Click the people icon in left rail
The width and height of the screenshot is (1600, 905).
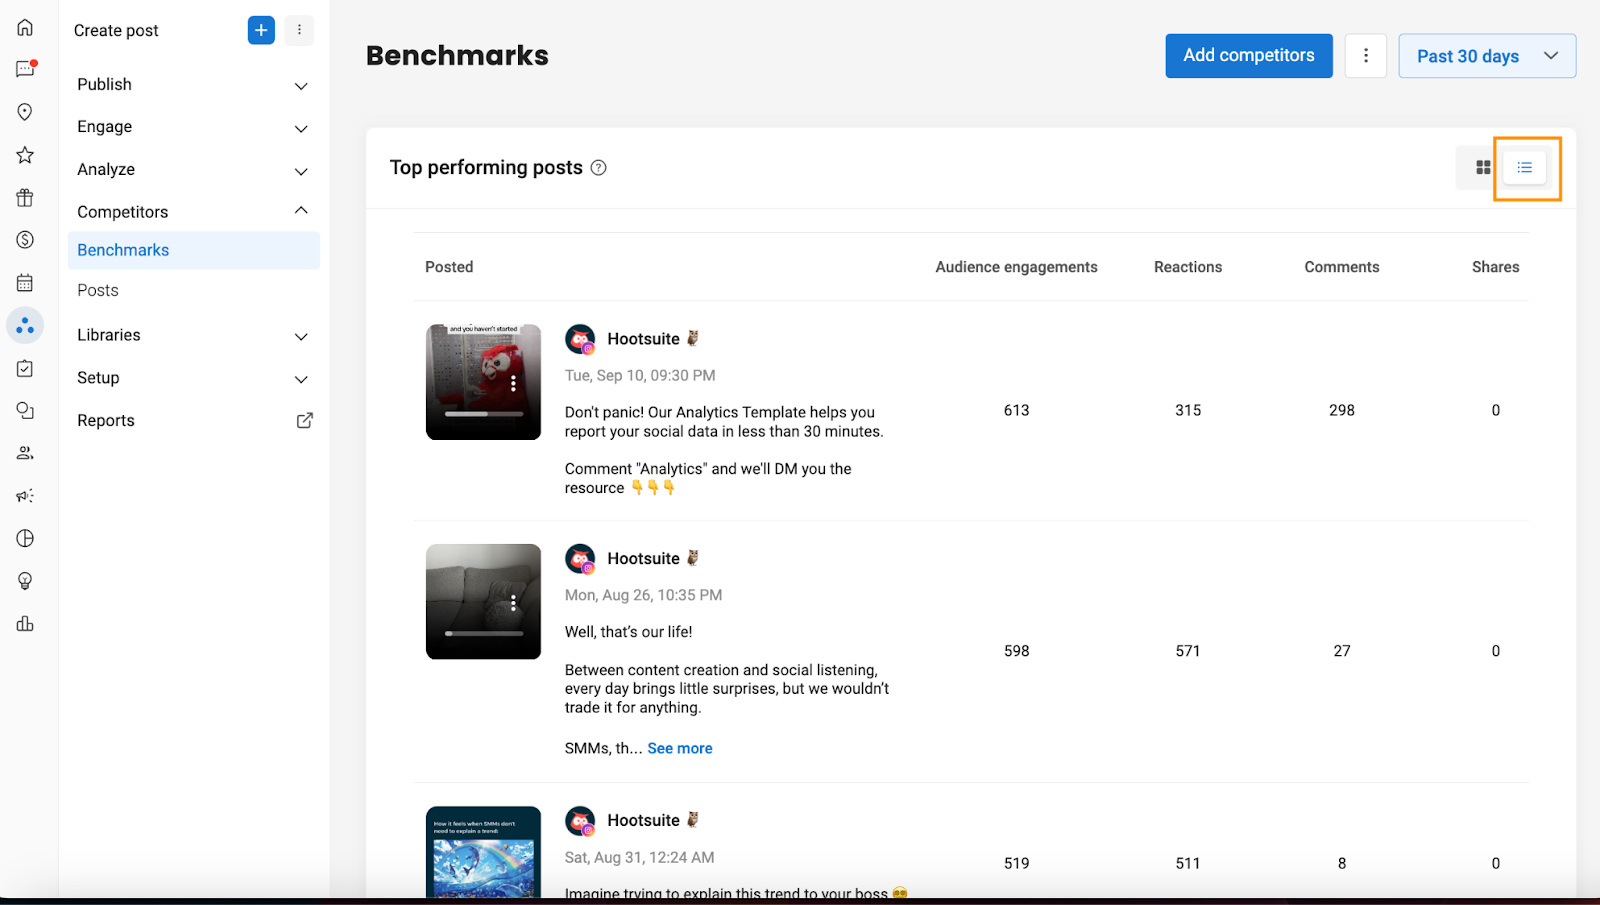click(25, 453)
